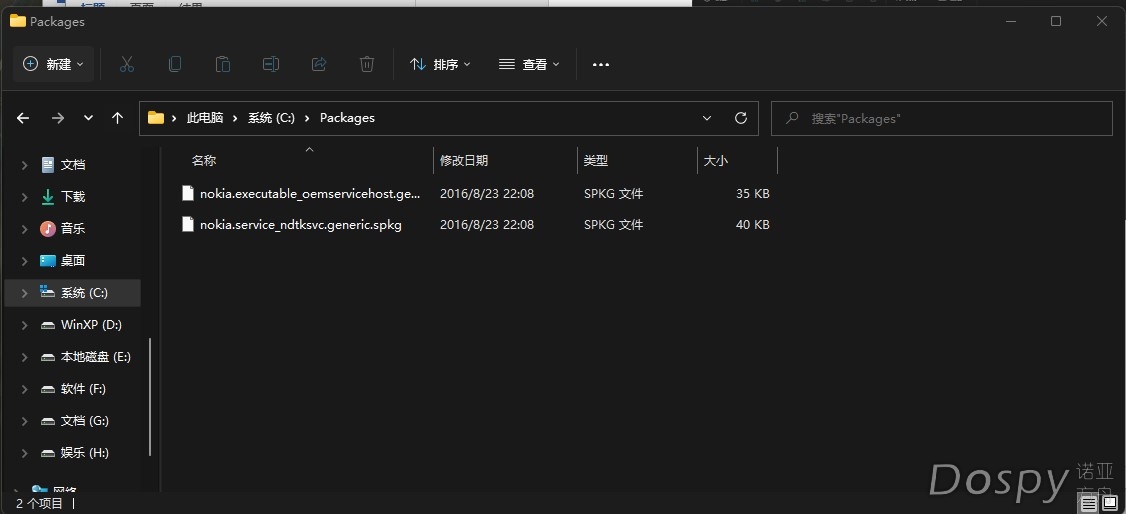Click the Rename icon in toolbar
This screenshot has height=514, width=1126.
point(271,64)
